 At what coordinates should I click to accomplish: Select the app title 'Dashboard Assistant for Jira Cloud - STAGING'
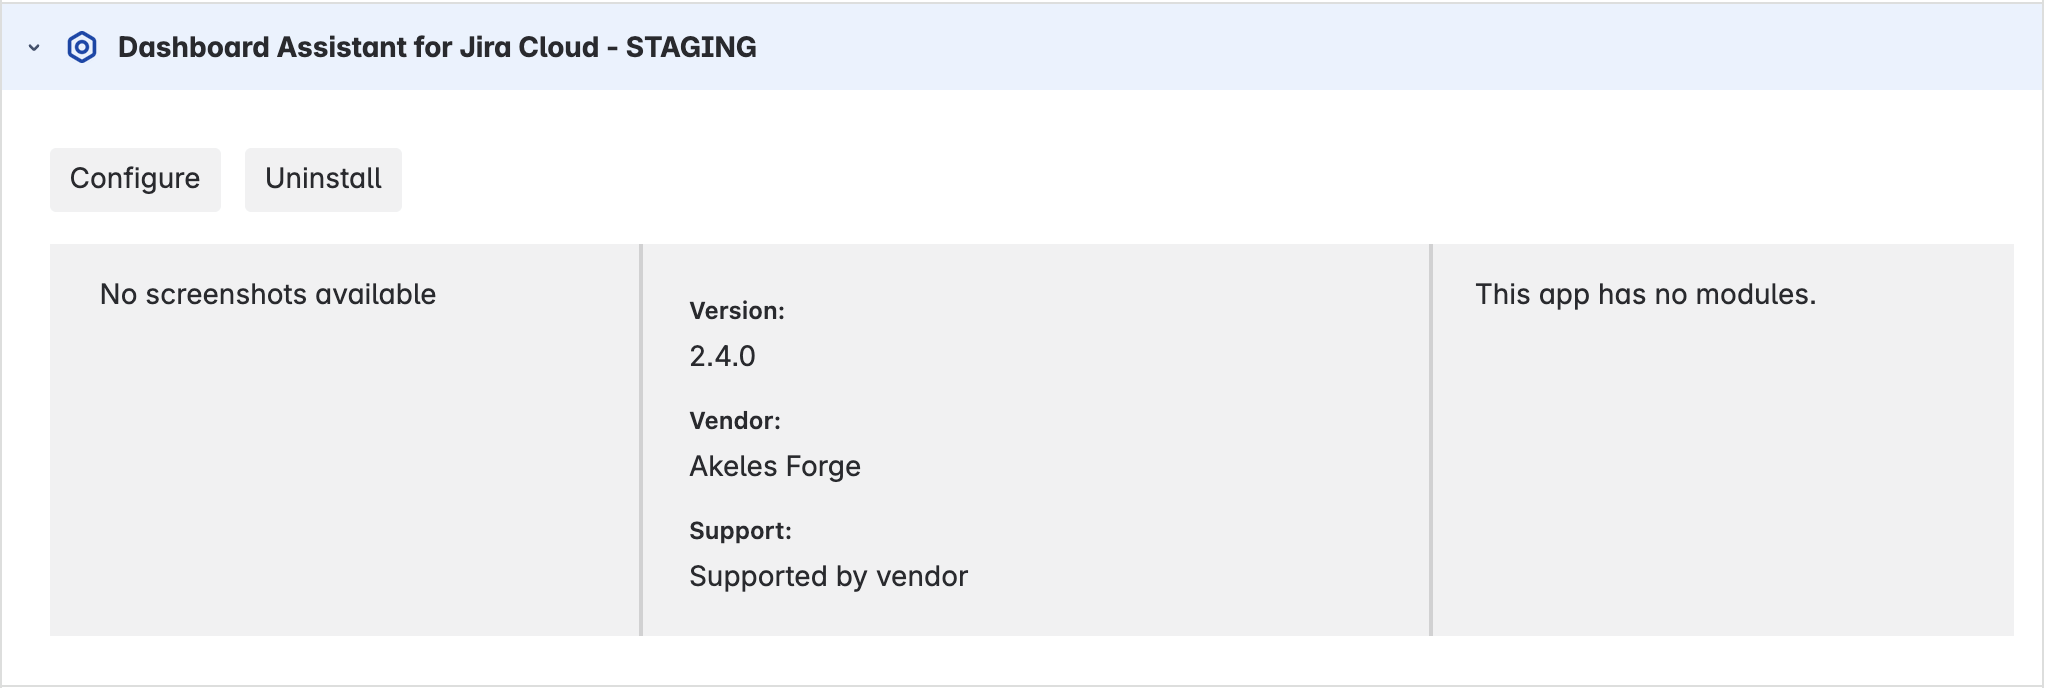436,48
